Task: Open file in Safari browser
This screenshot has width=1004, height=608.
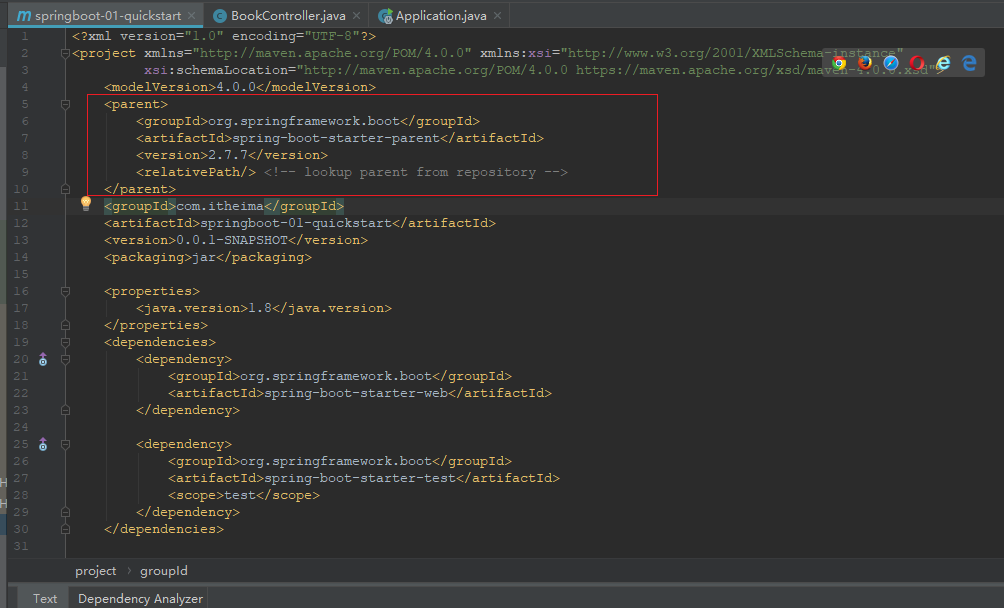Action: (891, 63)
